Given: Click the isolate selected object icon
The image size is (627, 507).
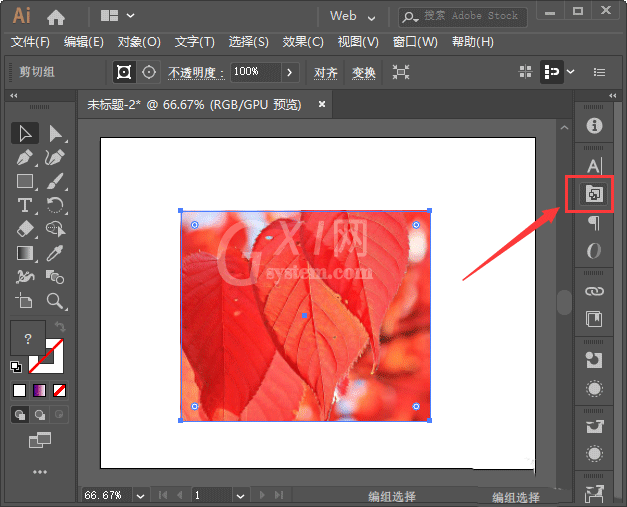Looking at the screenshot, I should pyautogui.click(x=401, y=72).
